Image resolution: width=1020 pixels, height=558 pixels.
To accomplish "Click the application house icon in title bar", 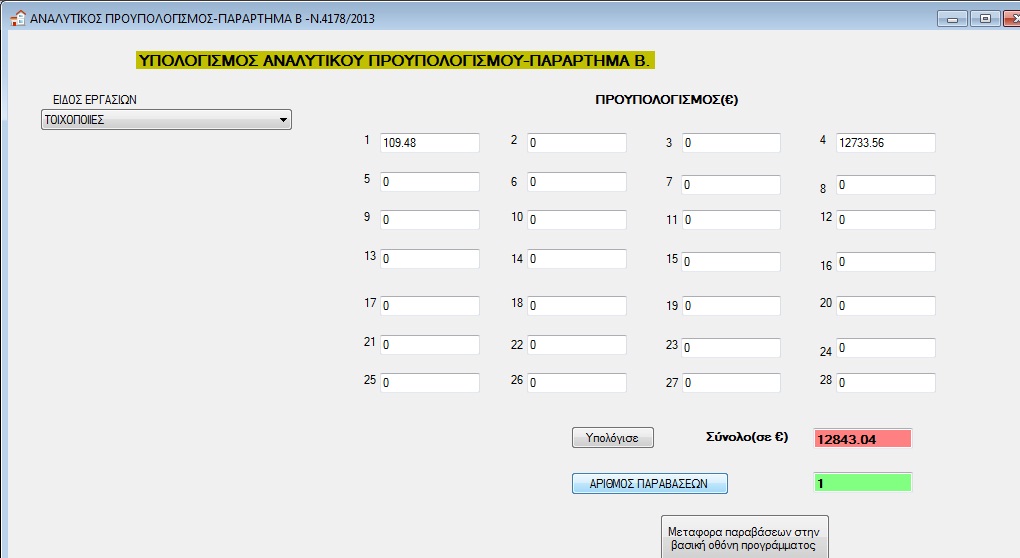I will 16,18.
